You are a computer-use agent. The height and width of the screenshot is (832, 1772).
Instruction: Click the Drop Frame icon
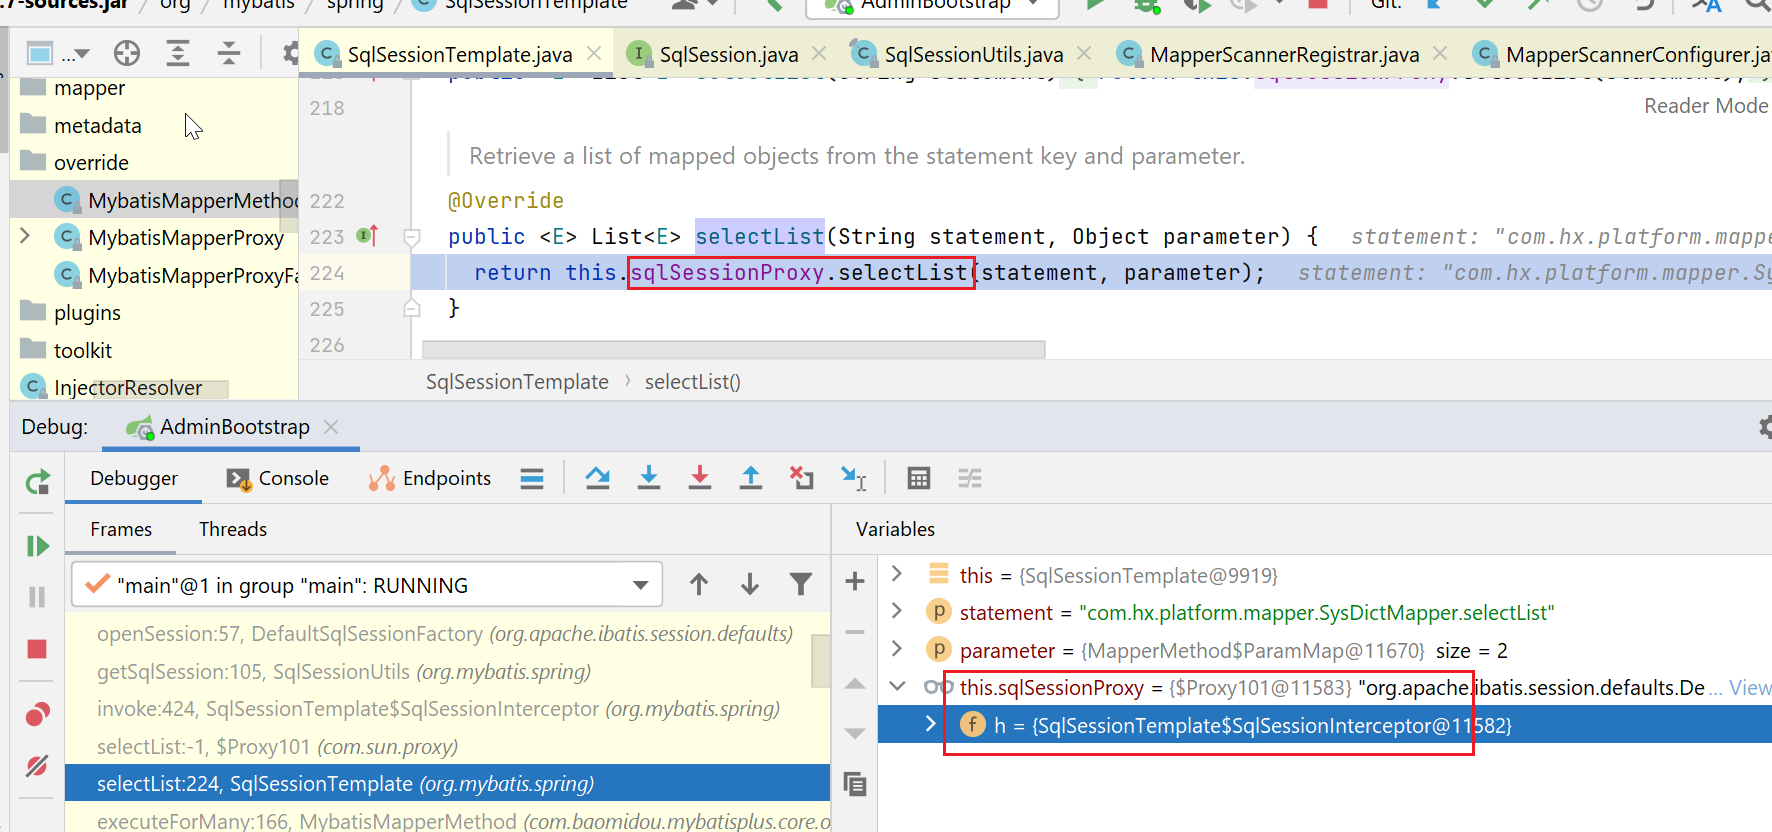click(x=802, y=479)
